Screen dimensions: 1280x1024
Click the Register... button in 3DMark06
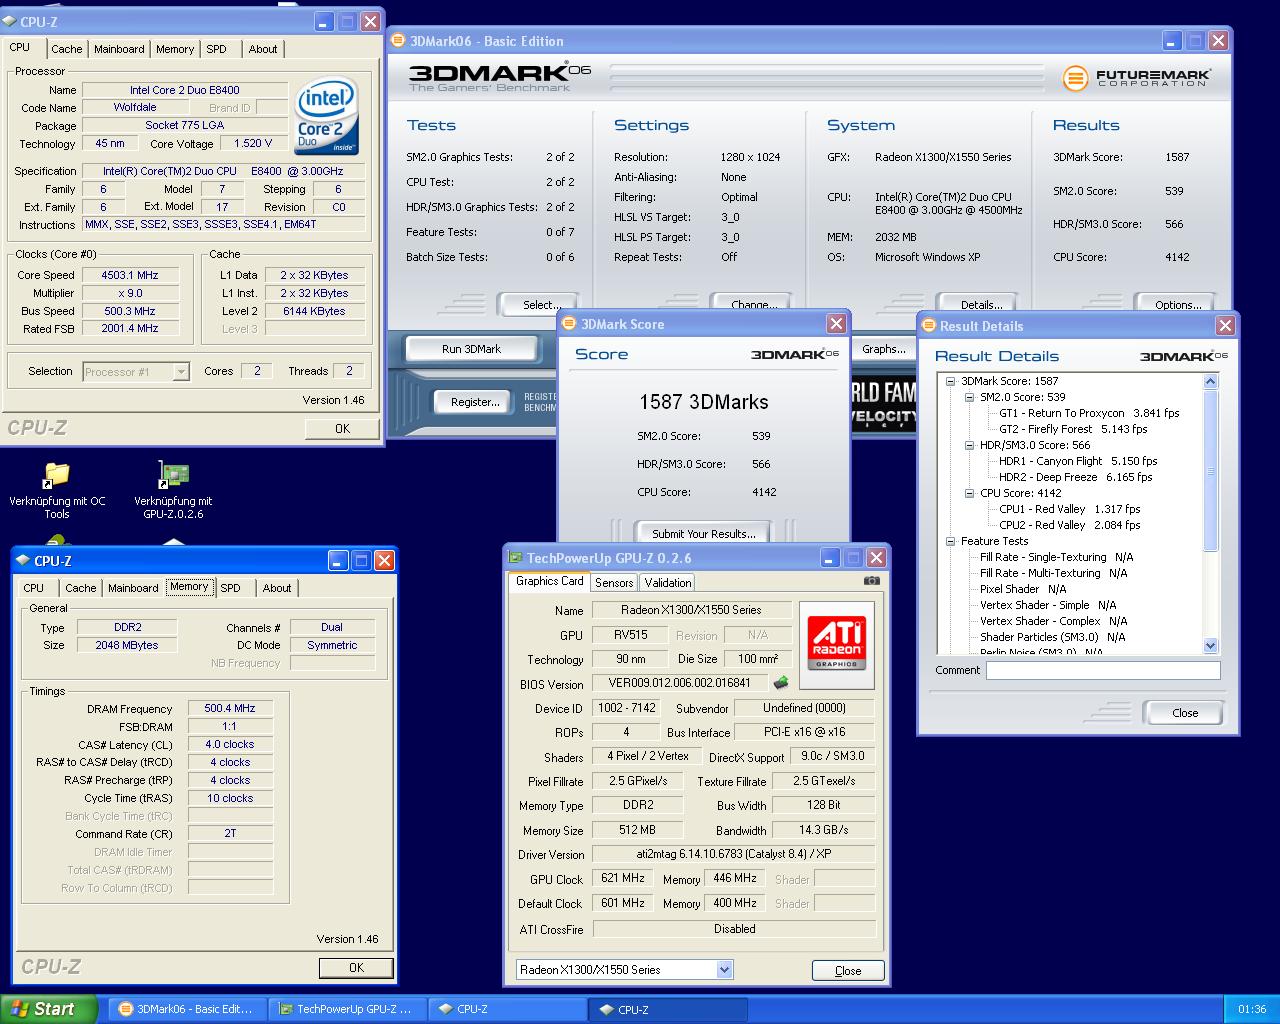(x=475, y=402)
